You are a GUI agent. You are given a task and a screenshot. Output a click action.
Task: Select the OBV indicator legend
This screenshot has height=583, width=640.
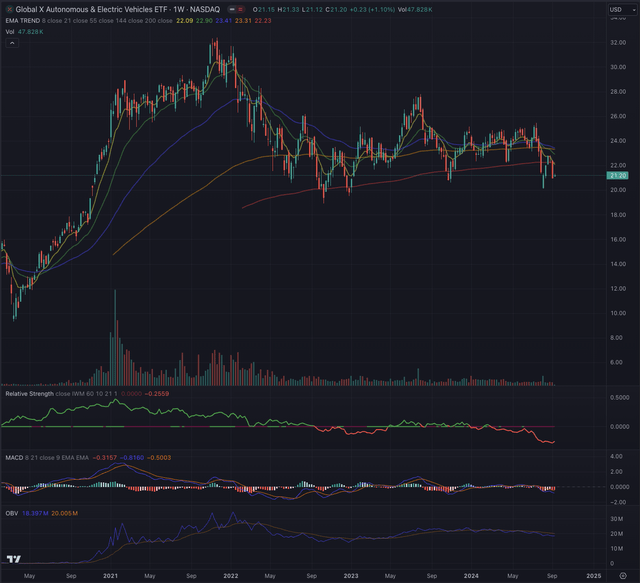coord(12,513)
